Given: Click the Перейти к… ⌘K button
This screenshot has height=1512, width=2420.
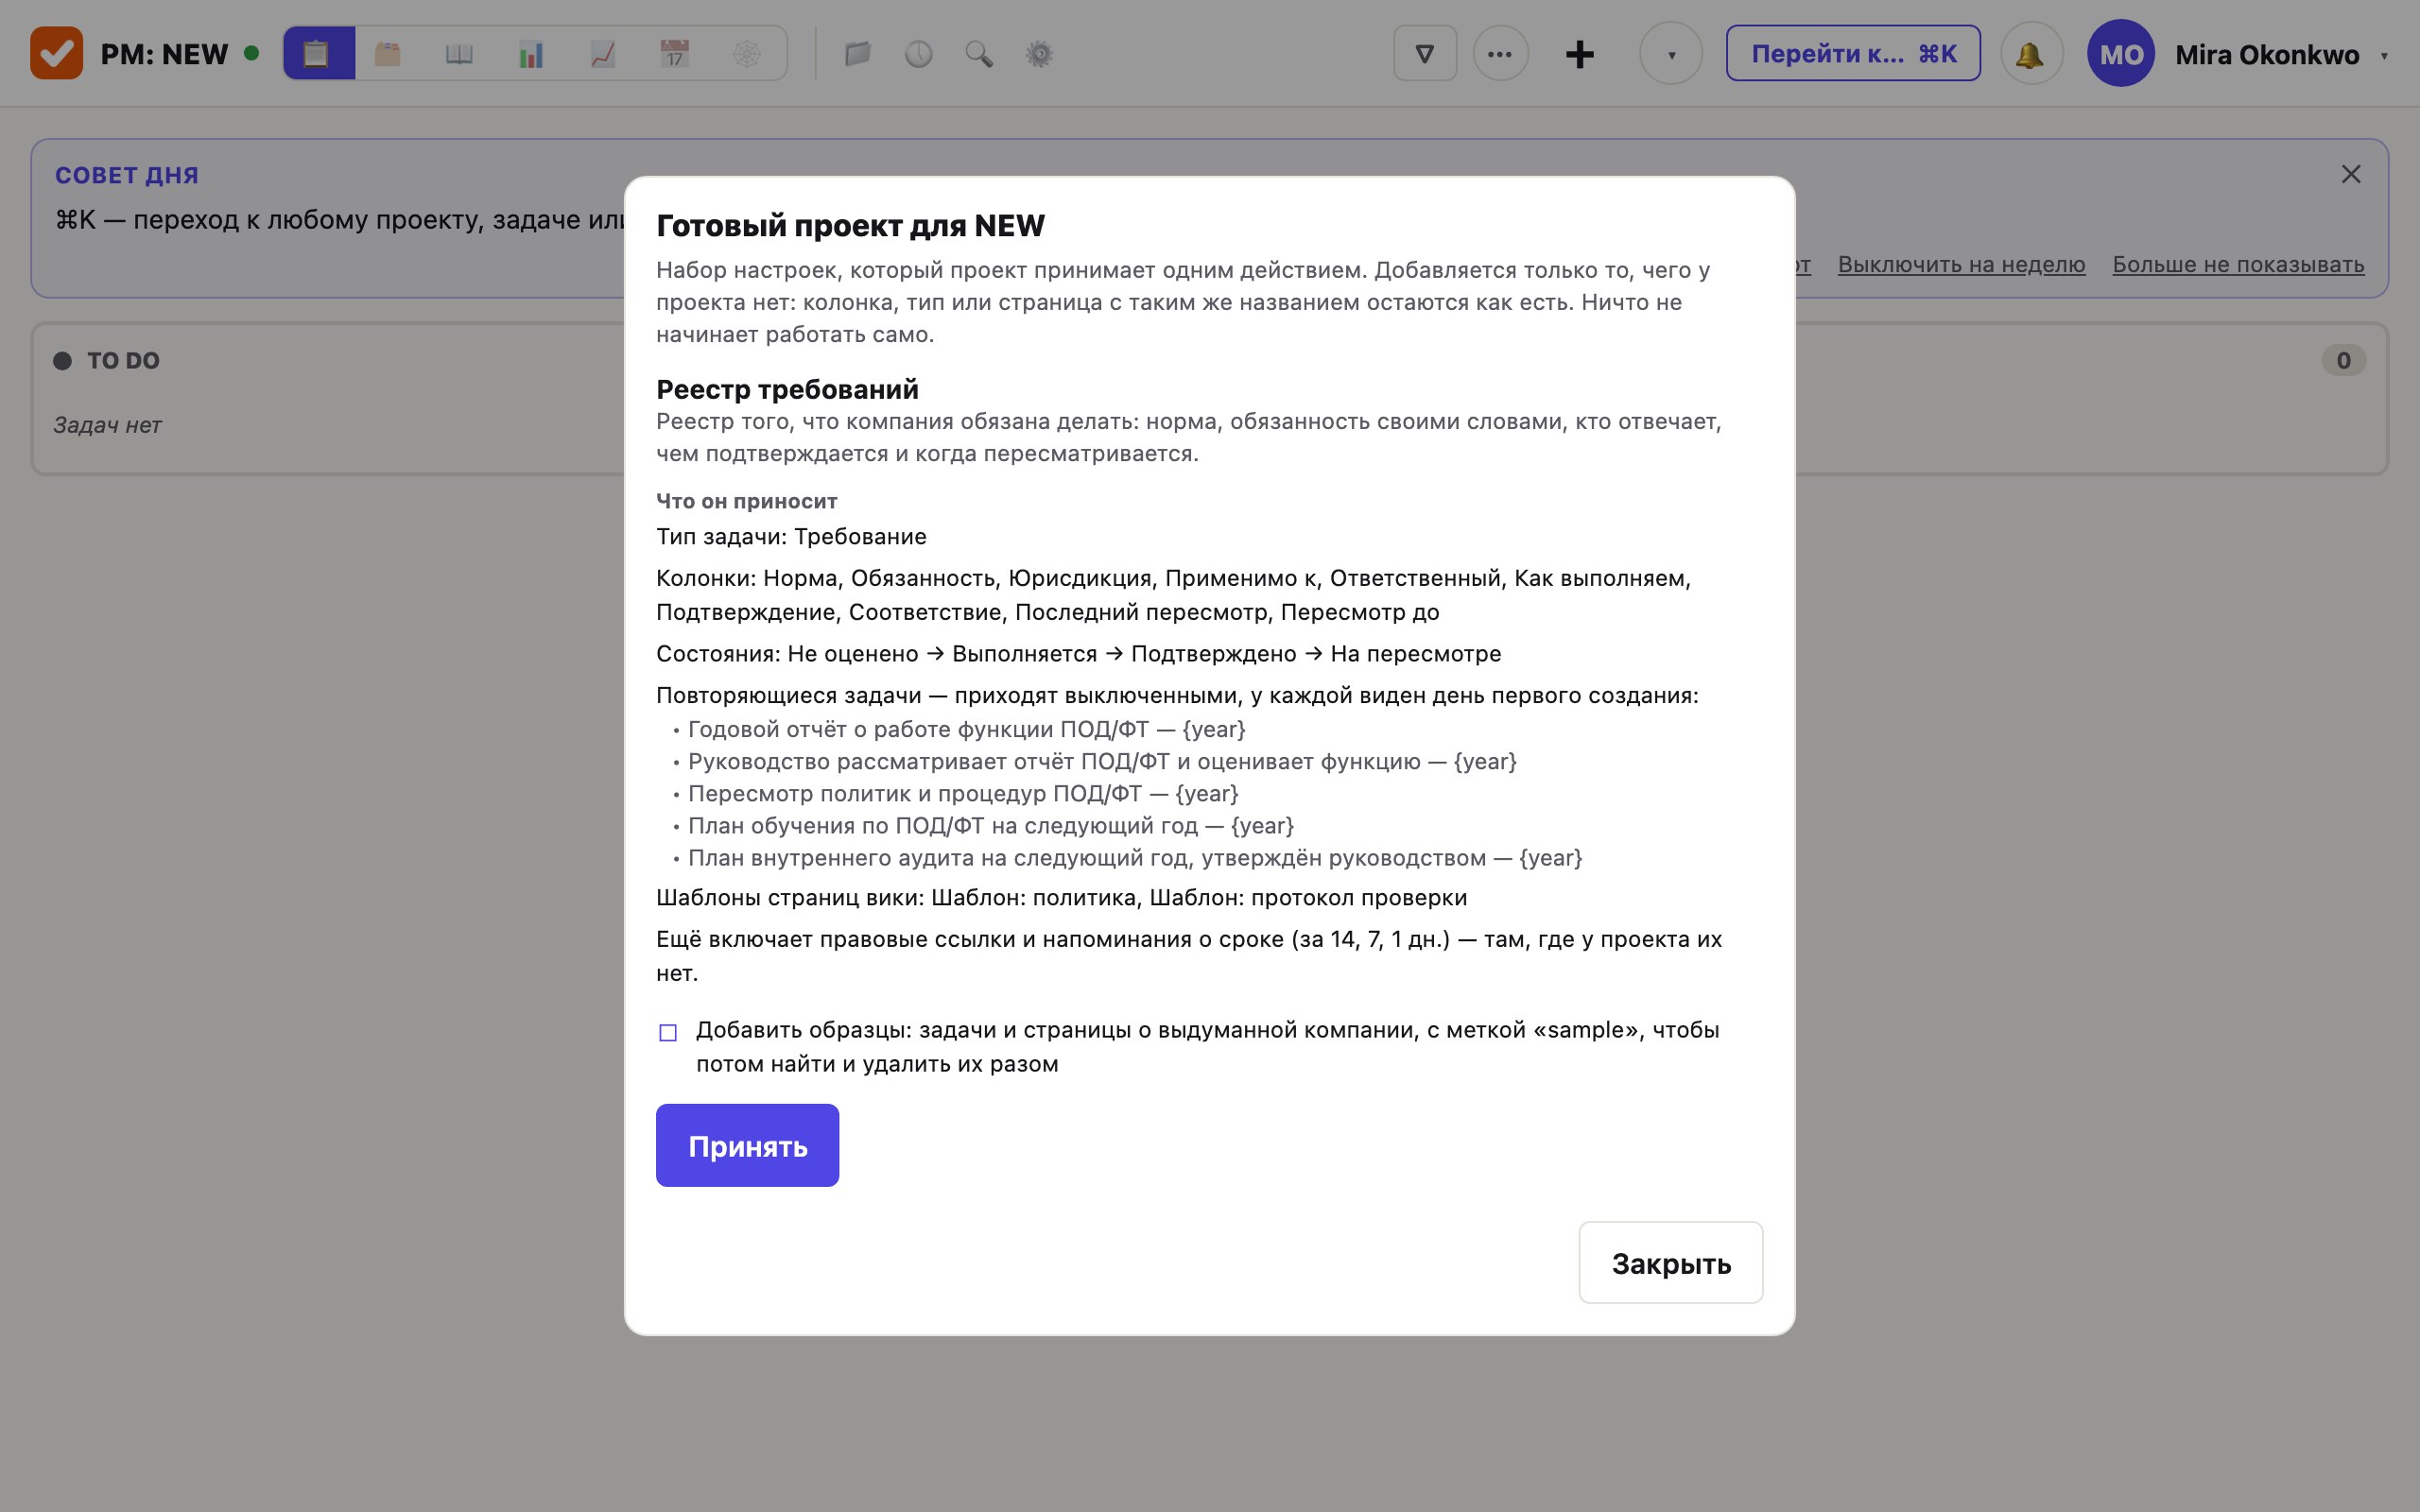Looking at the screenshot, I should click(x=1853, y=53).
